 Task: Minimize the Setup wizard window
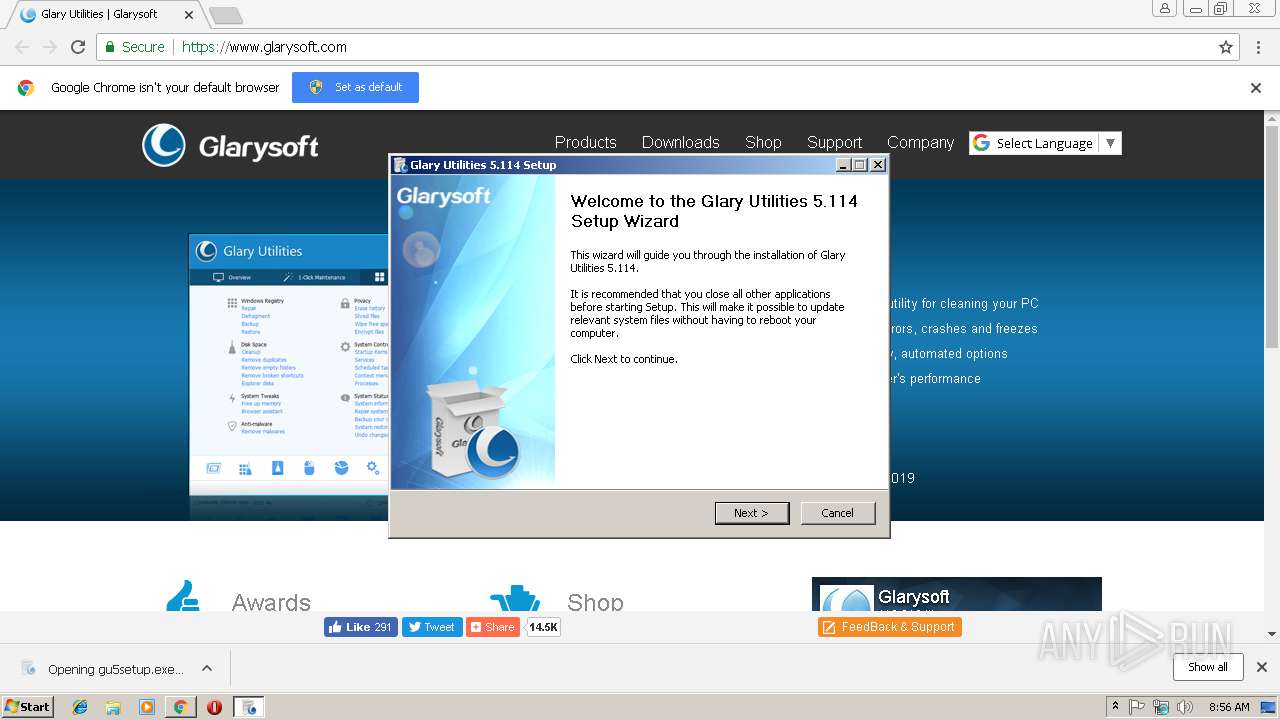(843, 165)
